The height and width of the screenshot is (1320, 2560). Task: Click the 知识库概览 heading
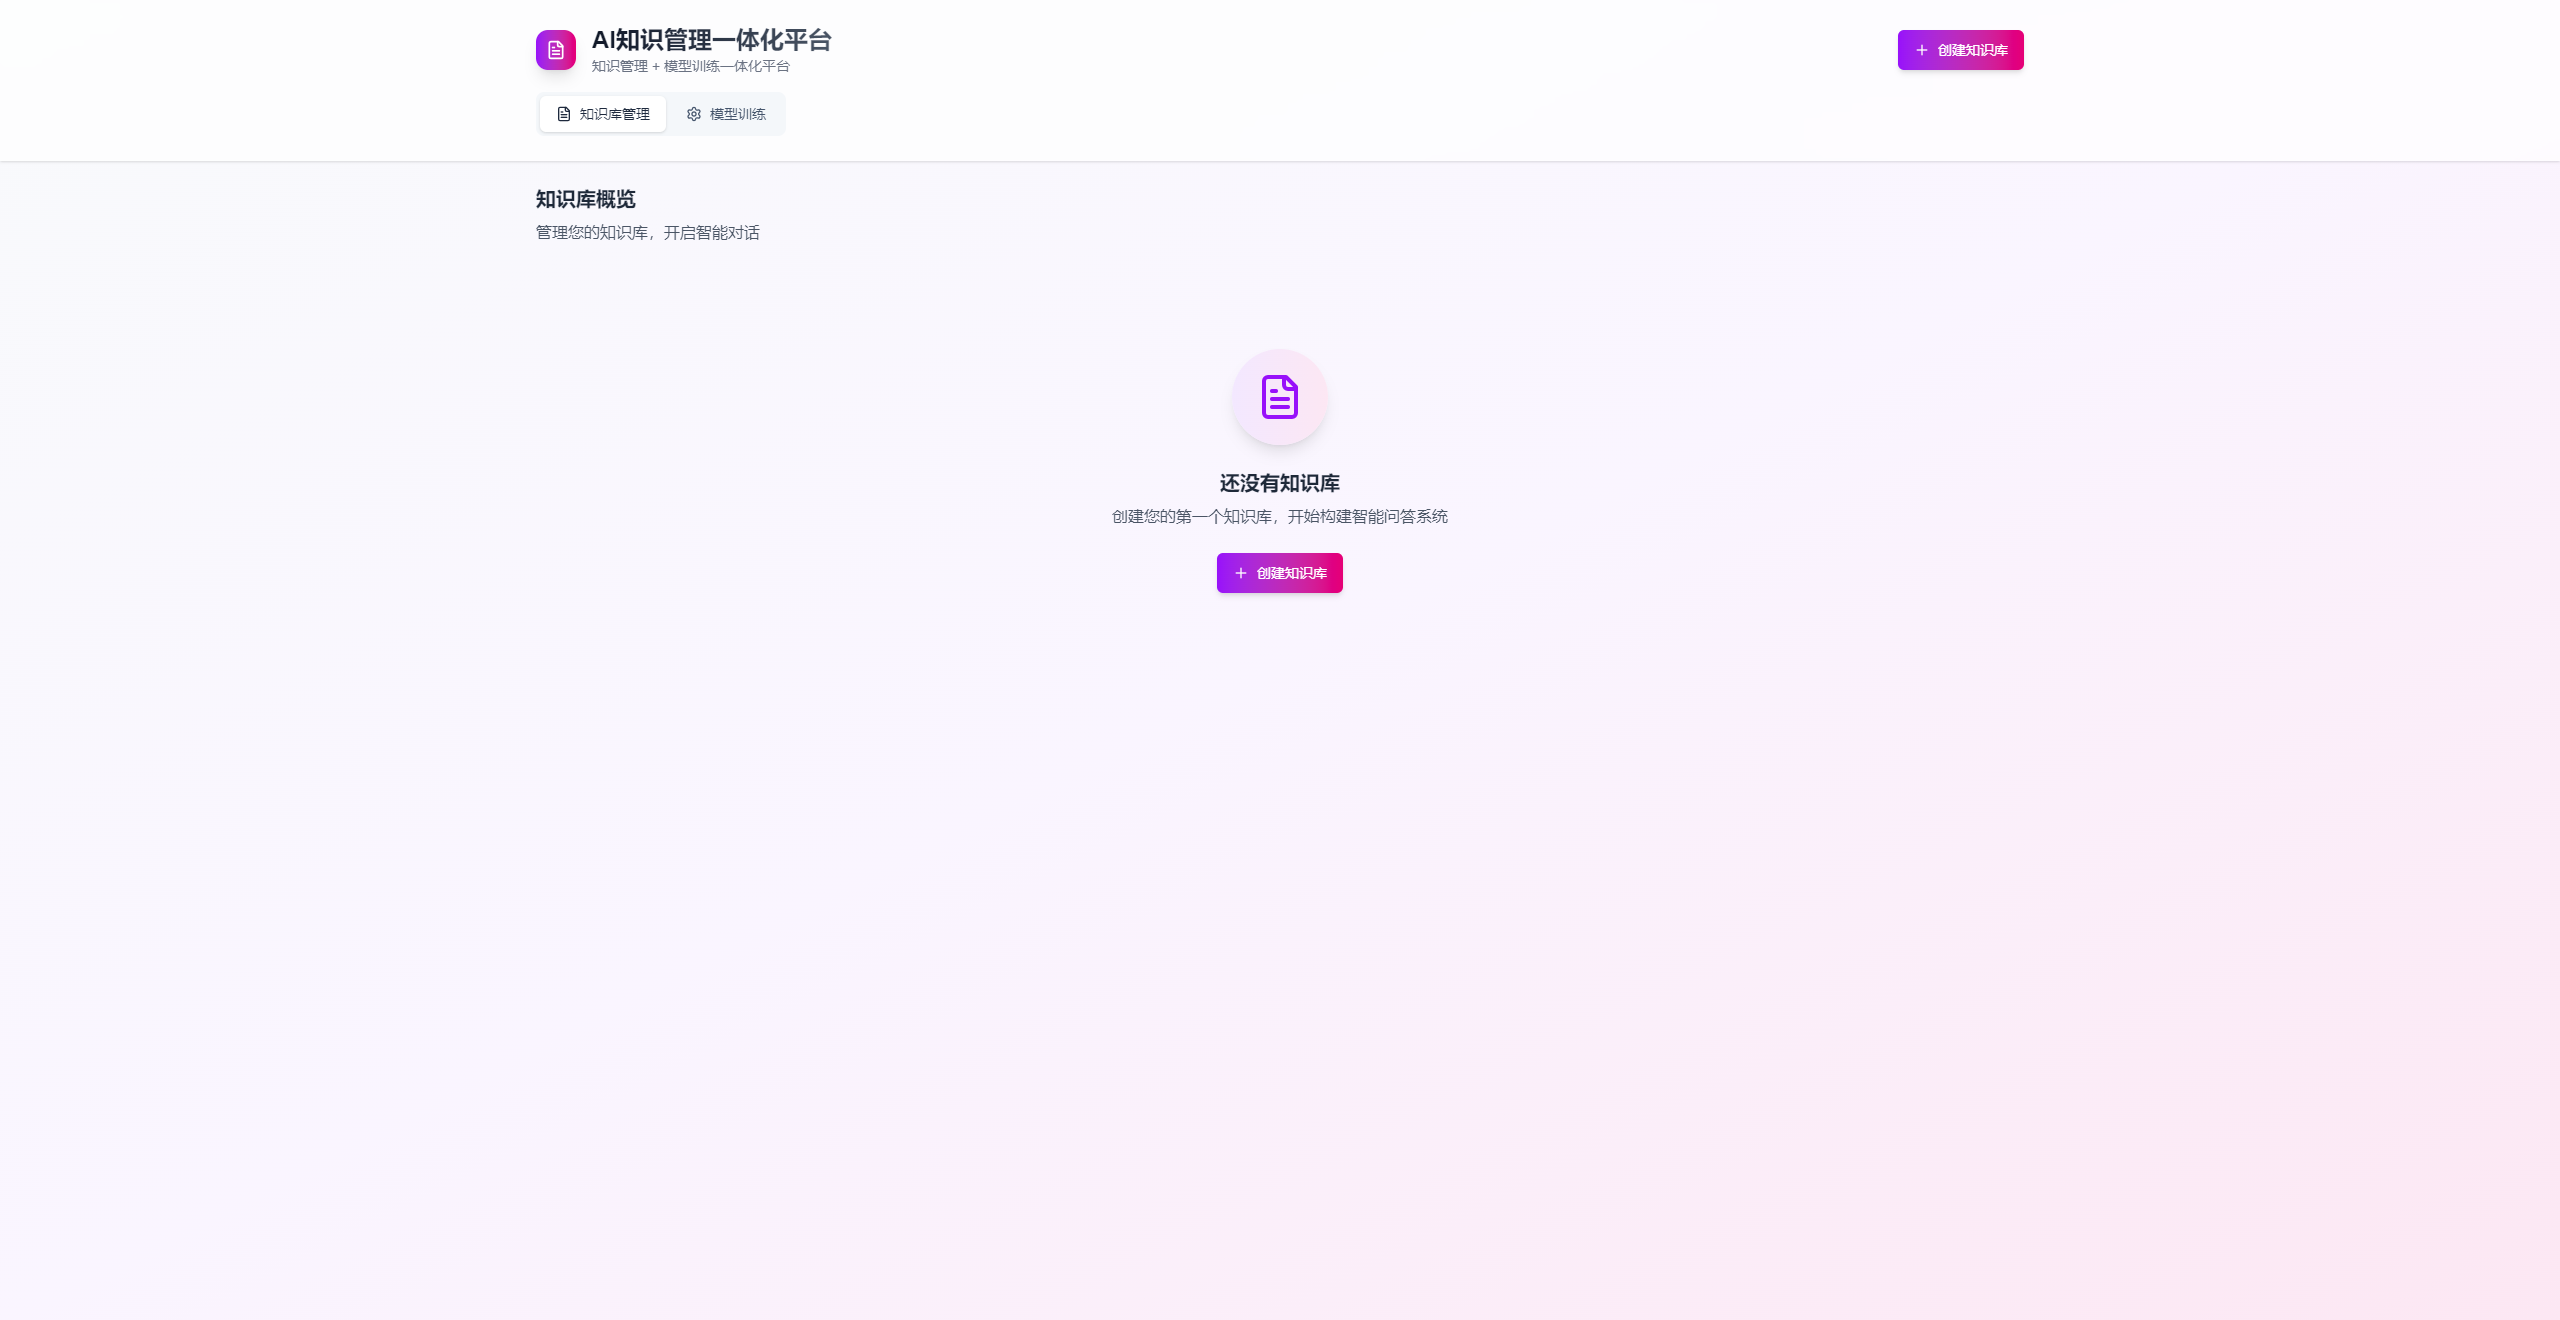(x=585, y=199)
